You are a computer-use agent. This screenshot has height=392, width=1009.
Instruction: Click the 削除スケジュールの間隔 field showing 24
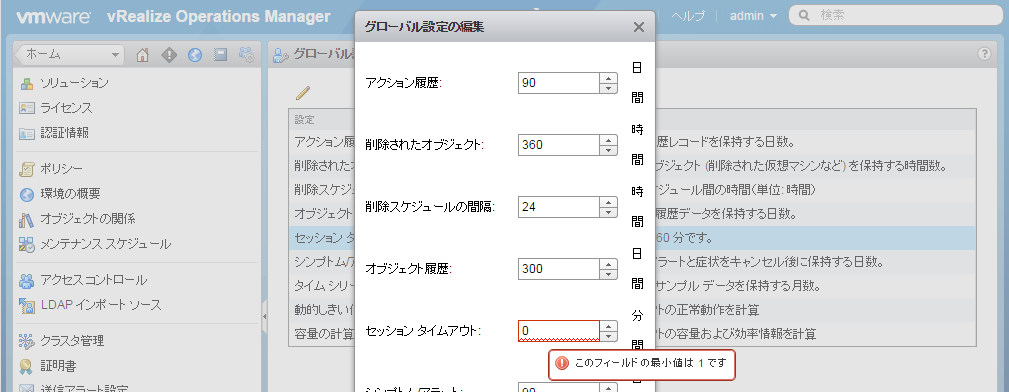559,207
